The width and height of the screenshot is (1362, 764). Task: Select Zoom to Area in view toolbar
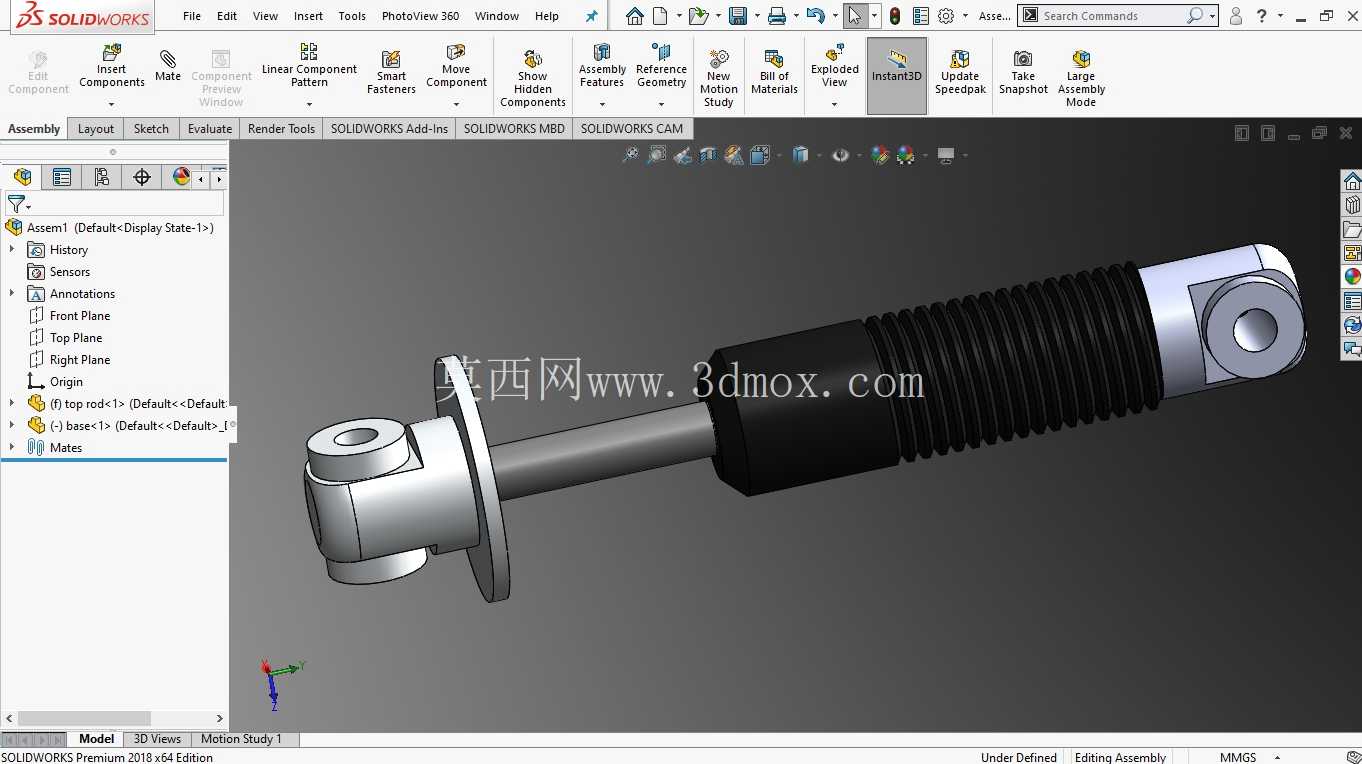(x=656, y=155)
